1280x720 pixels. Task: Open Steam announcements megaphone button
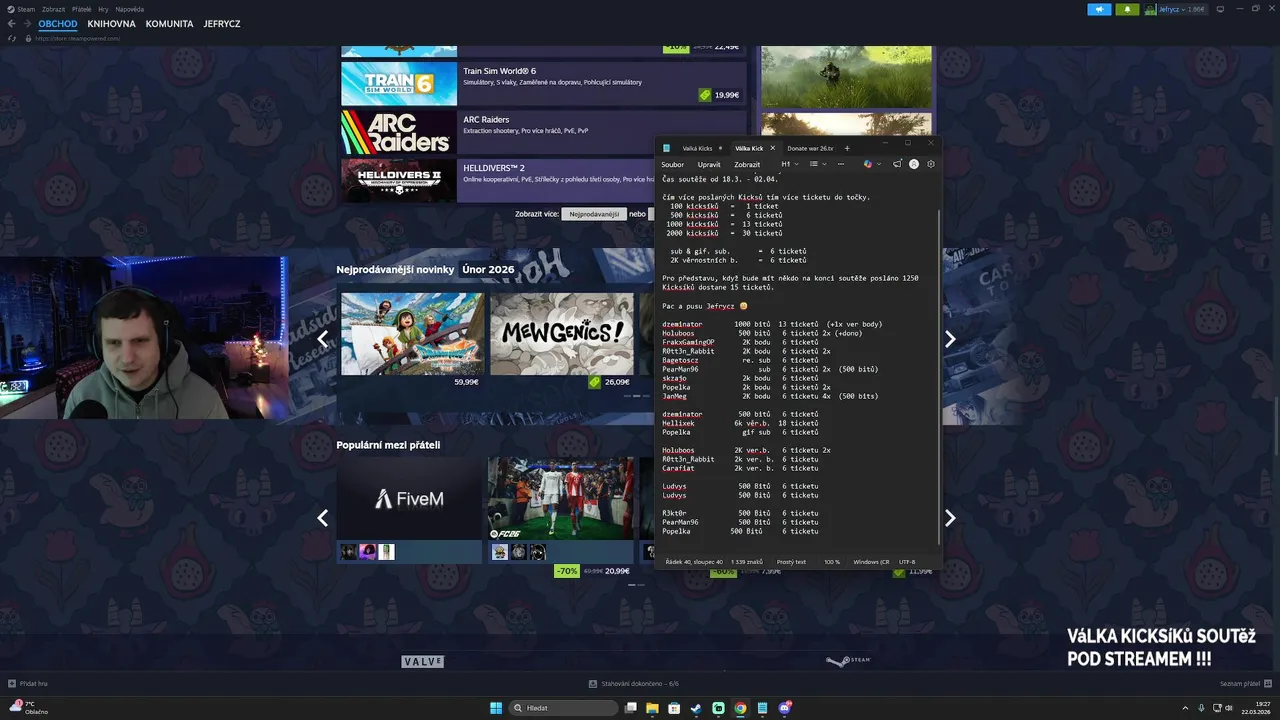click(x=1100, y=9)
